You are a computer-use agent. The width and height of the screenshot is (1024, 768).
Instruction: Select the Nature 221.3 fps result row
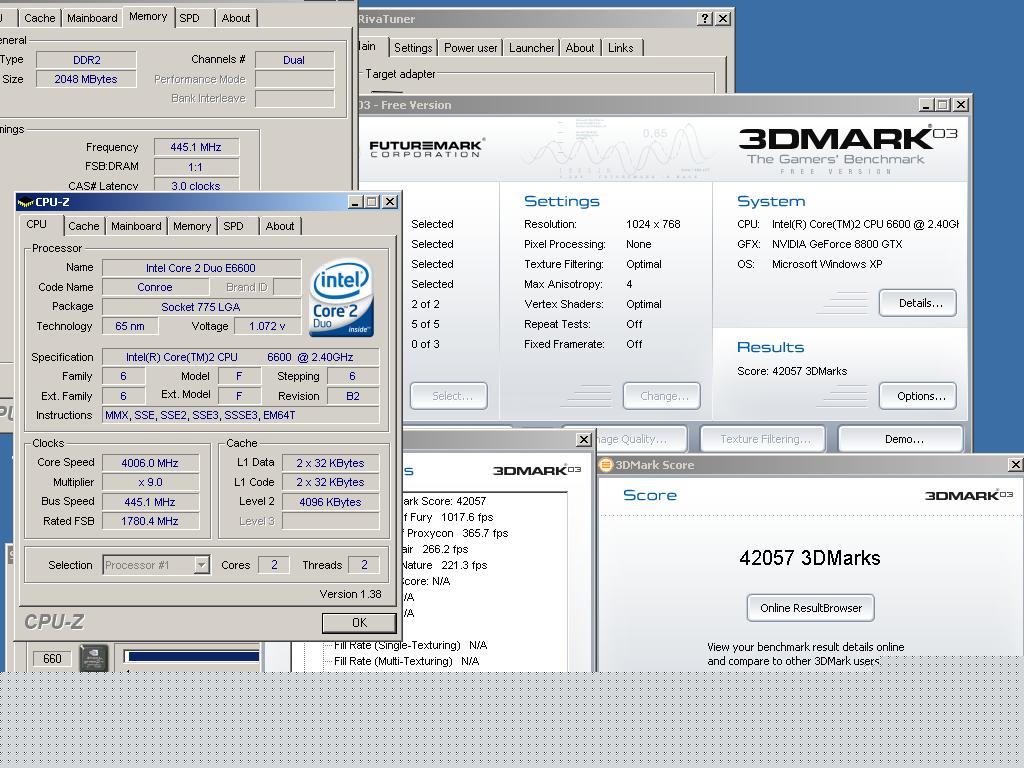[445, 565]
